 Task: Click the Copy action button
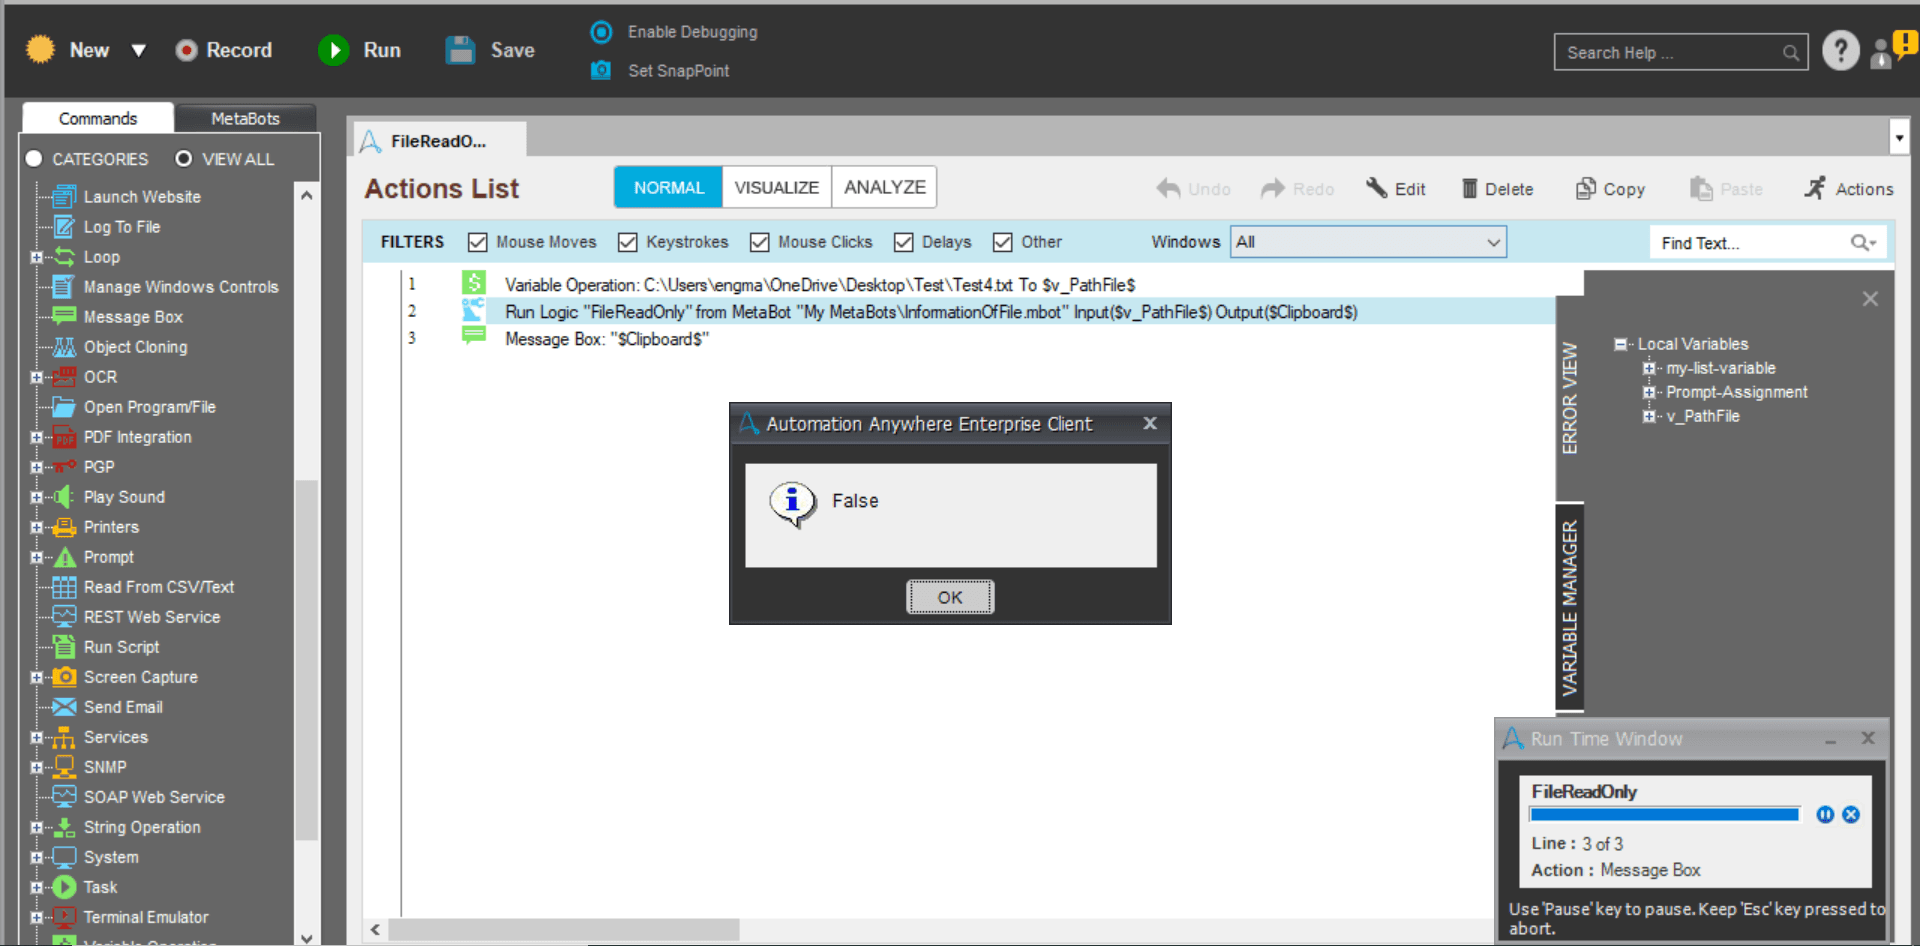tap(1610, 188)
